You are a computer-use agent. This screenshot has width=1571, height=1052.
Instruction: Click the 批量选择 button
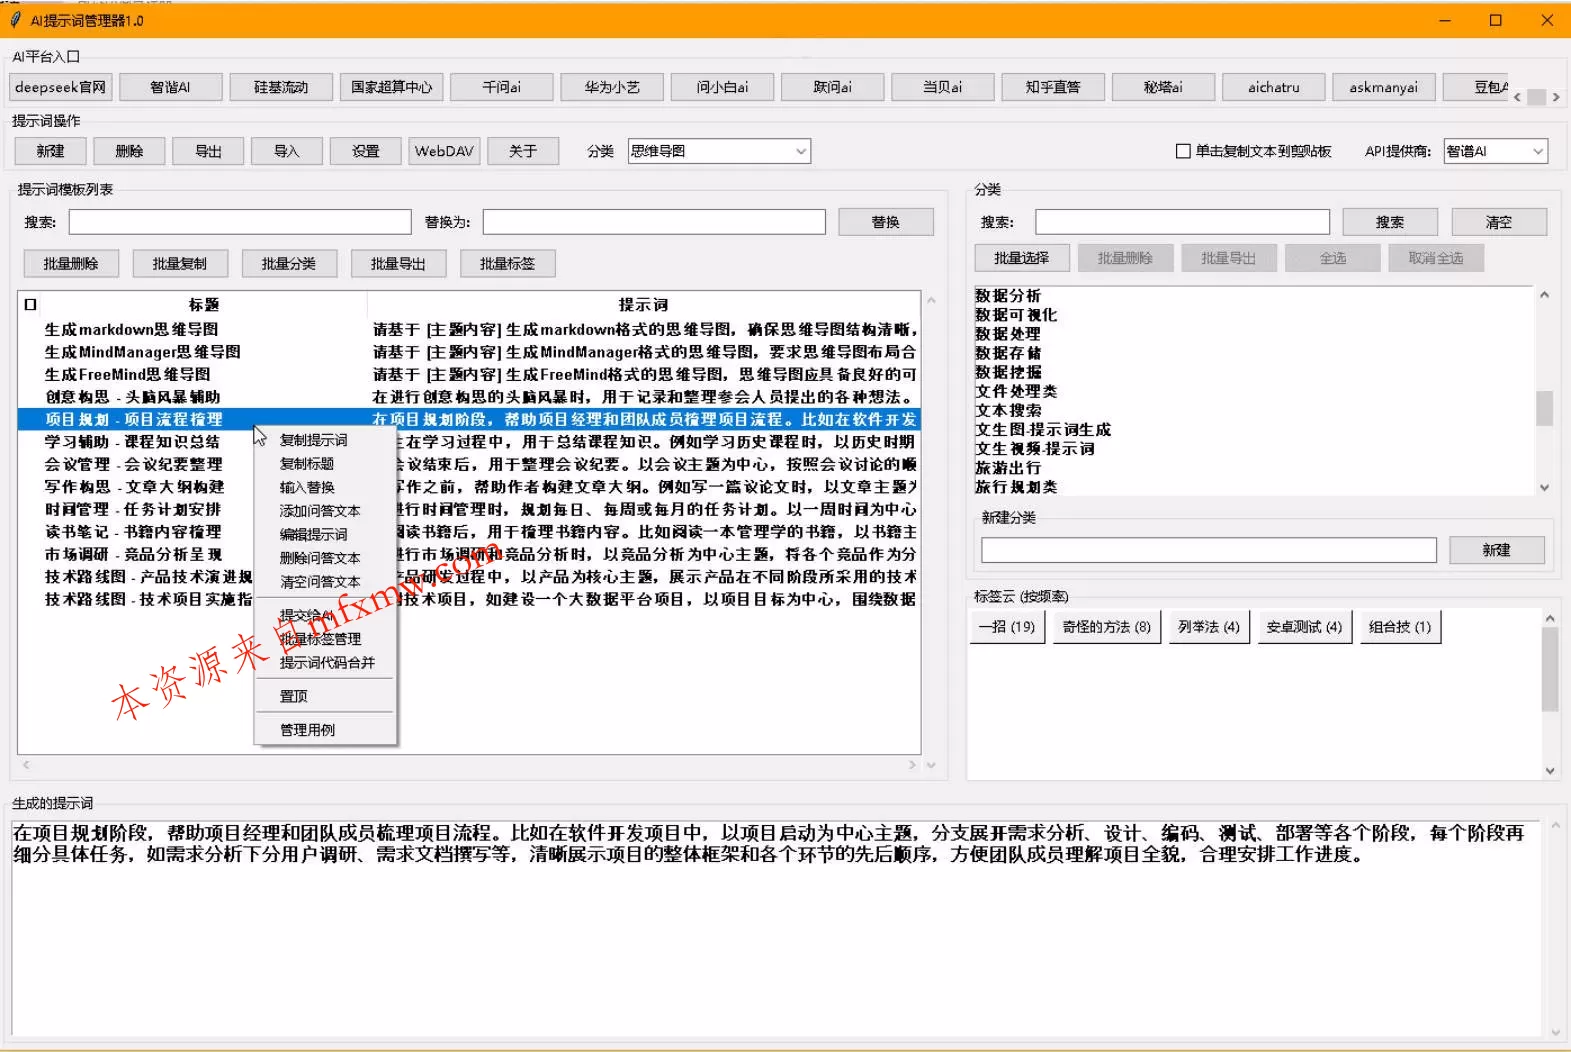[x=1022, y=258]
